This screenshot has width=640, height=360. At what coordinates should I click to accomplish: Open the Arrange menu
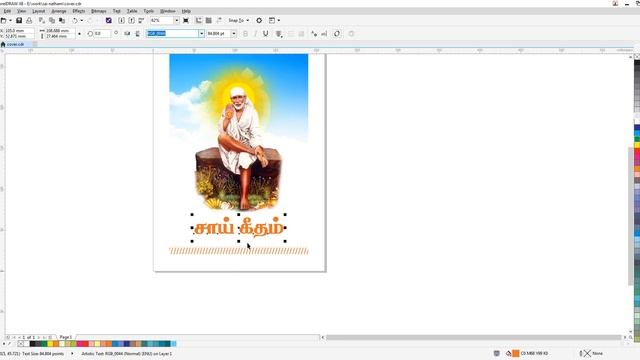[59, 11]
